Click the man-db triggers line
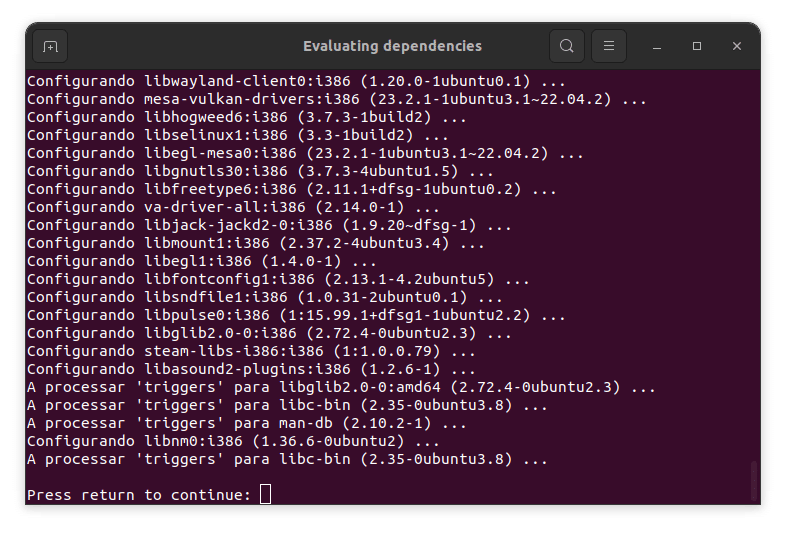The width and height of the screenshot is (786, 533). (x=247, y=423)
